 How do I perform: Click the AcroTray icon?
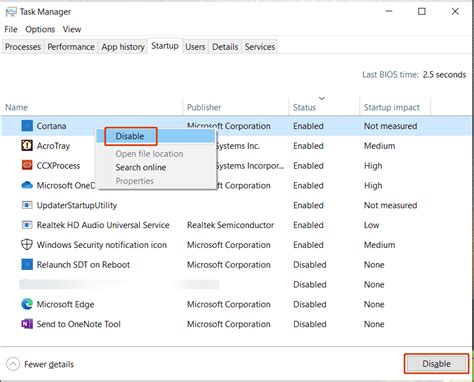pyautogui.click(x=27, y=145)
